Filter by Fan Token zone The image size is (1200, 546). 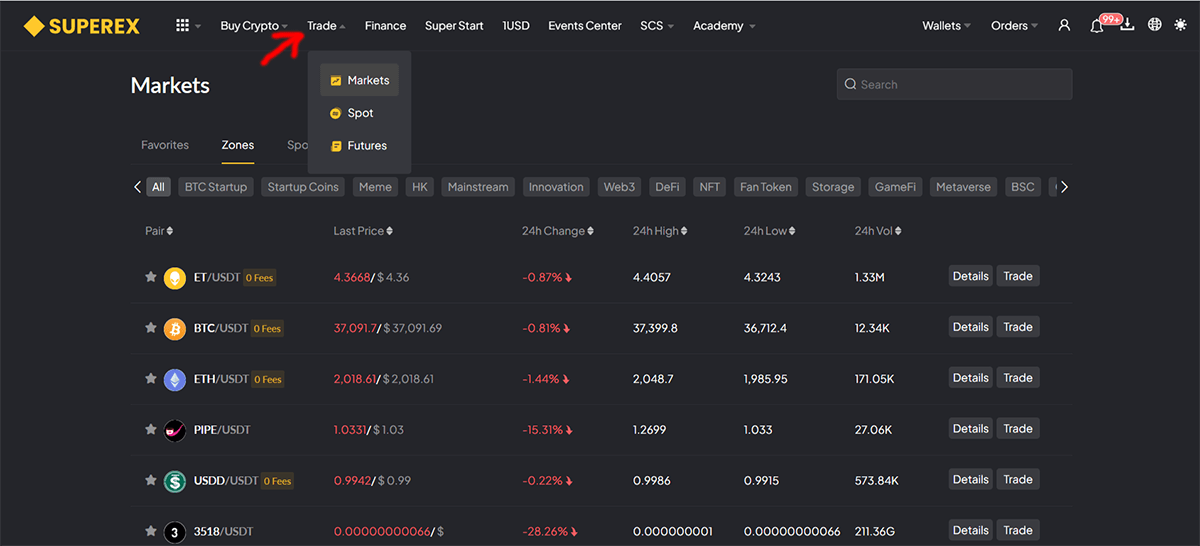(x=765, y=187)
